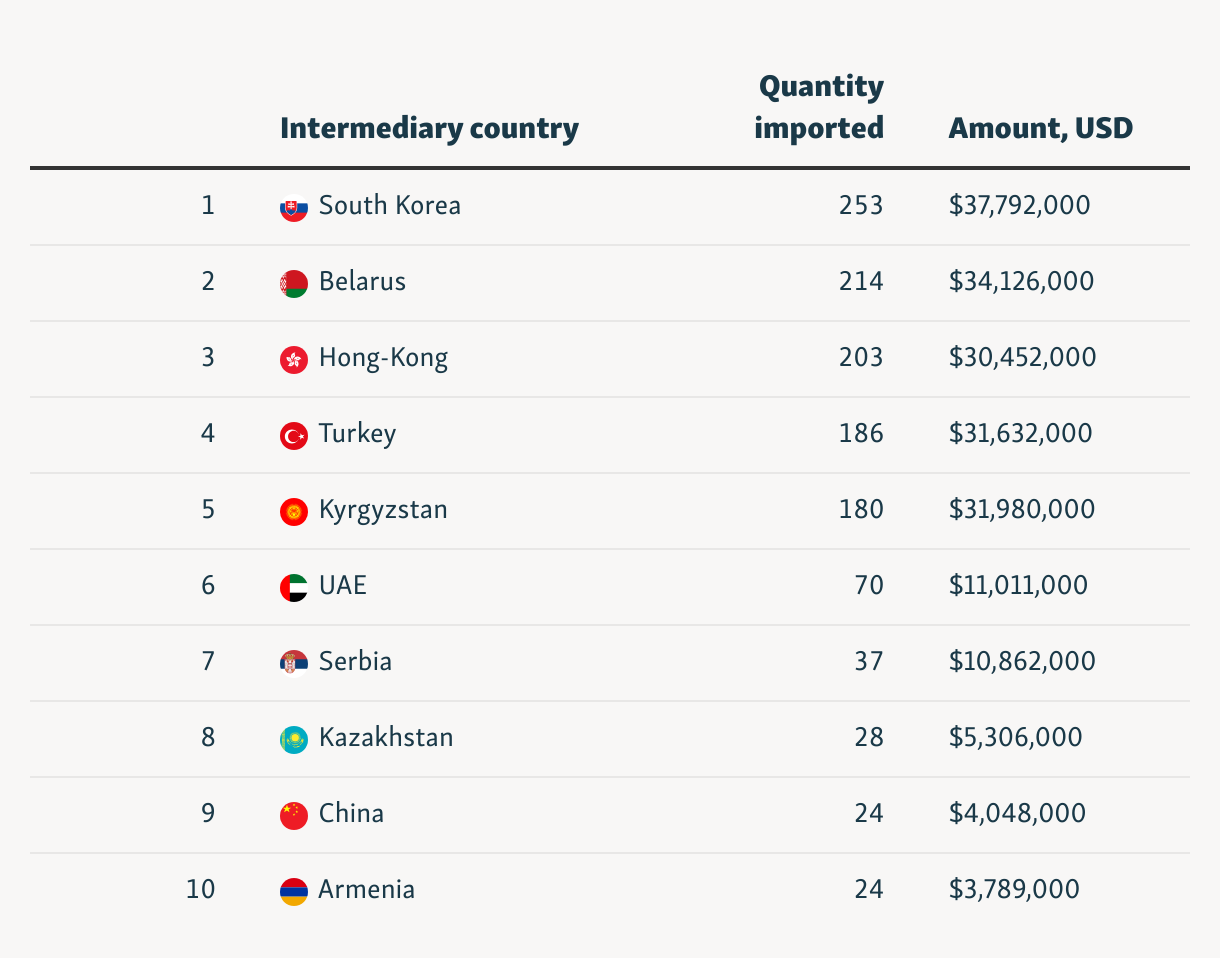
Task: Click the Belarus flag icon
Action: (293, 284)
